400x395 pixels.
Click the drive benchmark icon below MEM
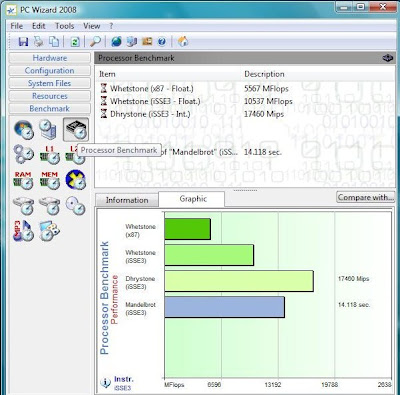pyautogui.click(x=49, y=206)
